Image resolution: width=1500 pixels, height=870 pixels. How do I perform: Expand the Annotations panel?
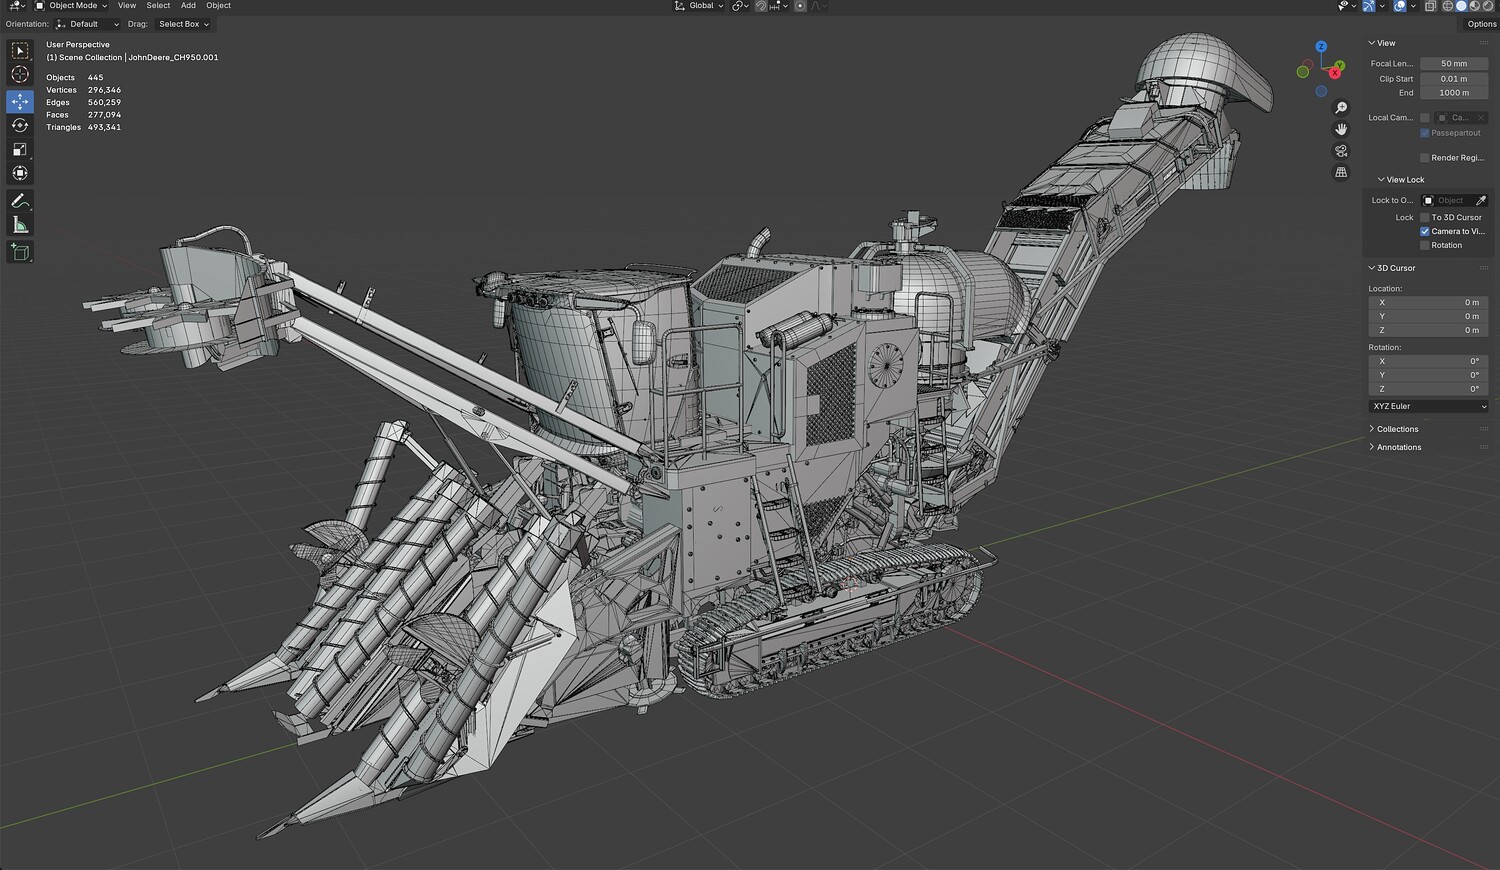tap(1399, 447)
